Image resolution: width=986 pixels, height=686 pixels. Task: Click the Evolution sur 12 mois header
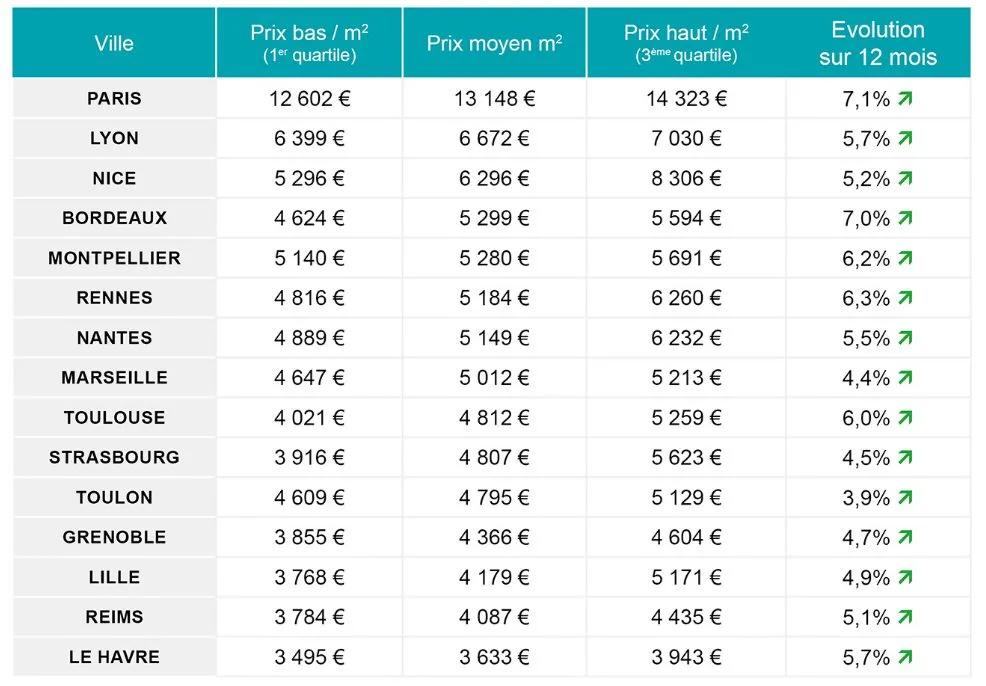point(878,43)
